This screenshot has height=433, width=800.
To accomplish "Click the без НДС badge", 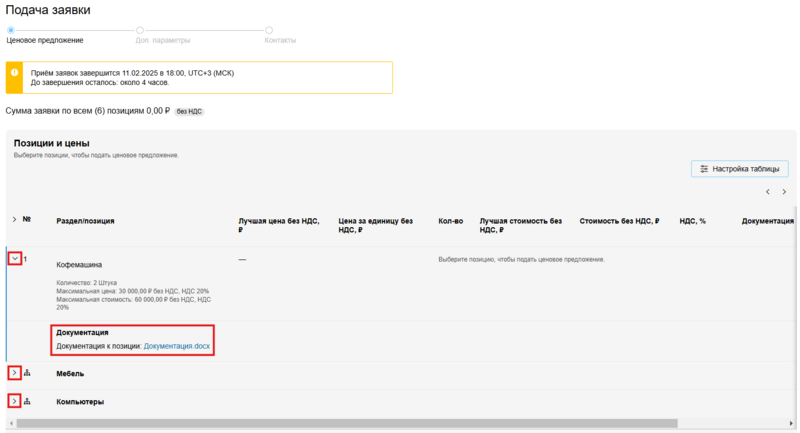I will tap(189, 111).
